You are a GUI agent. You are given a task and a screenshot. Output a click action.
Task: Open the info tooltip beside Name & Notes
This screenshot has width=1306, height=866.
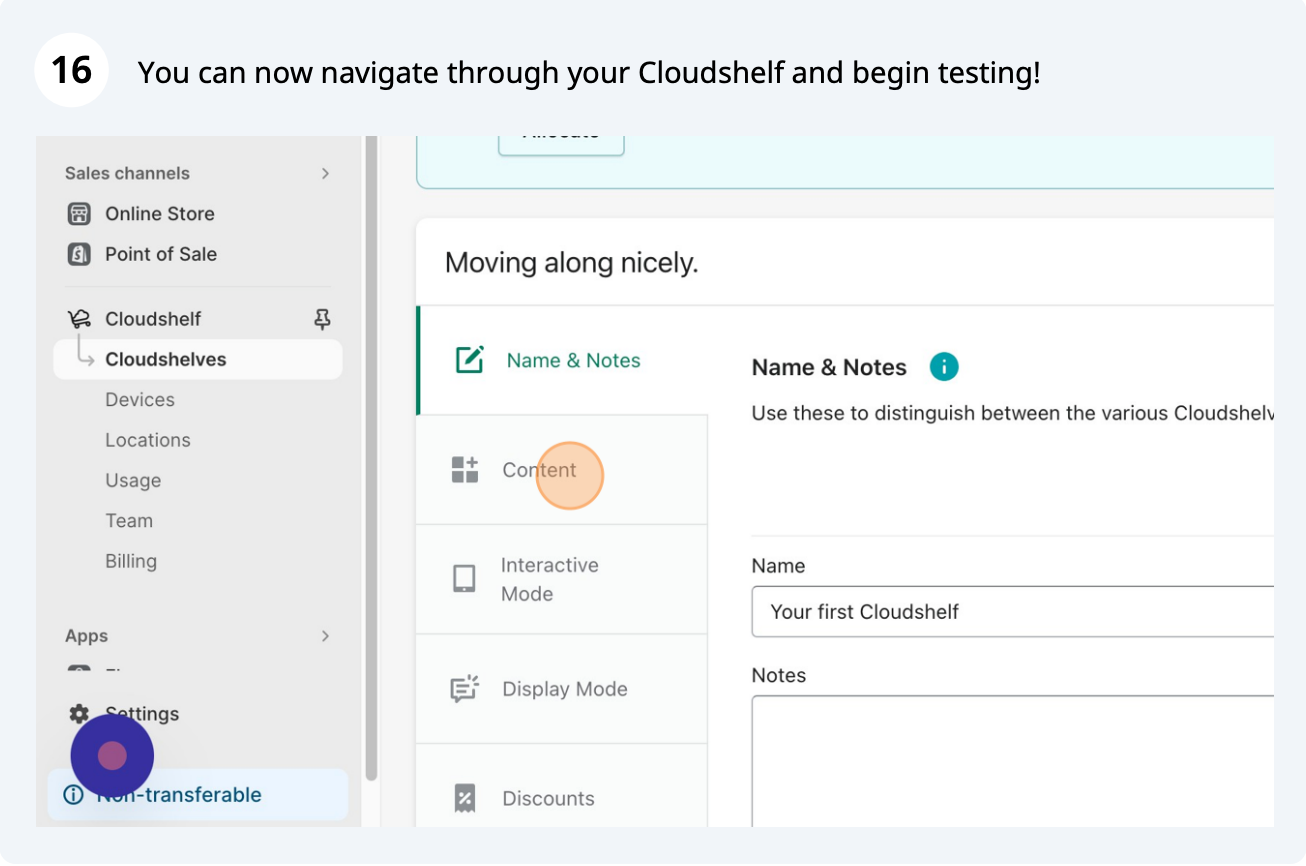click(x=944, y=367)
